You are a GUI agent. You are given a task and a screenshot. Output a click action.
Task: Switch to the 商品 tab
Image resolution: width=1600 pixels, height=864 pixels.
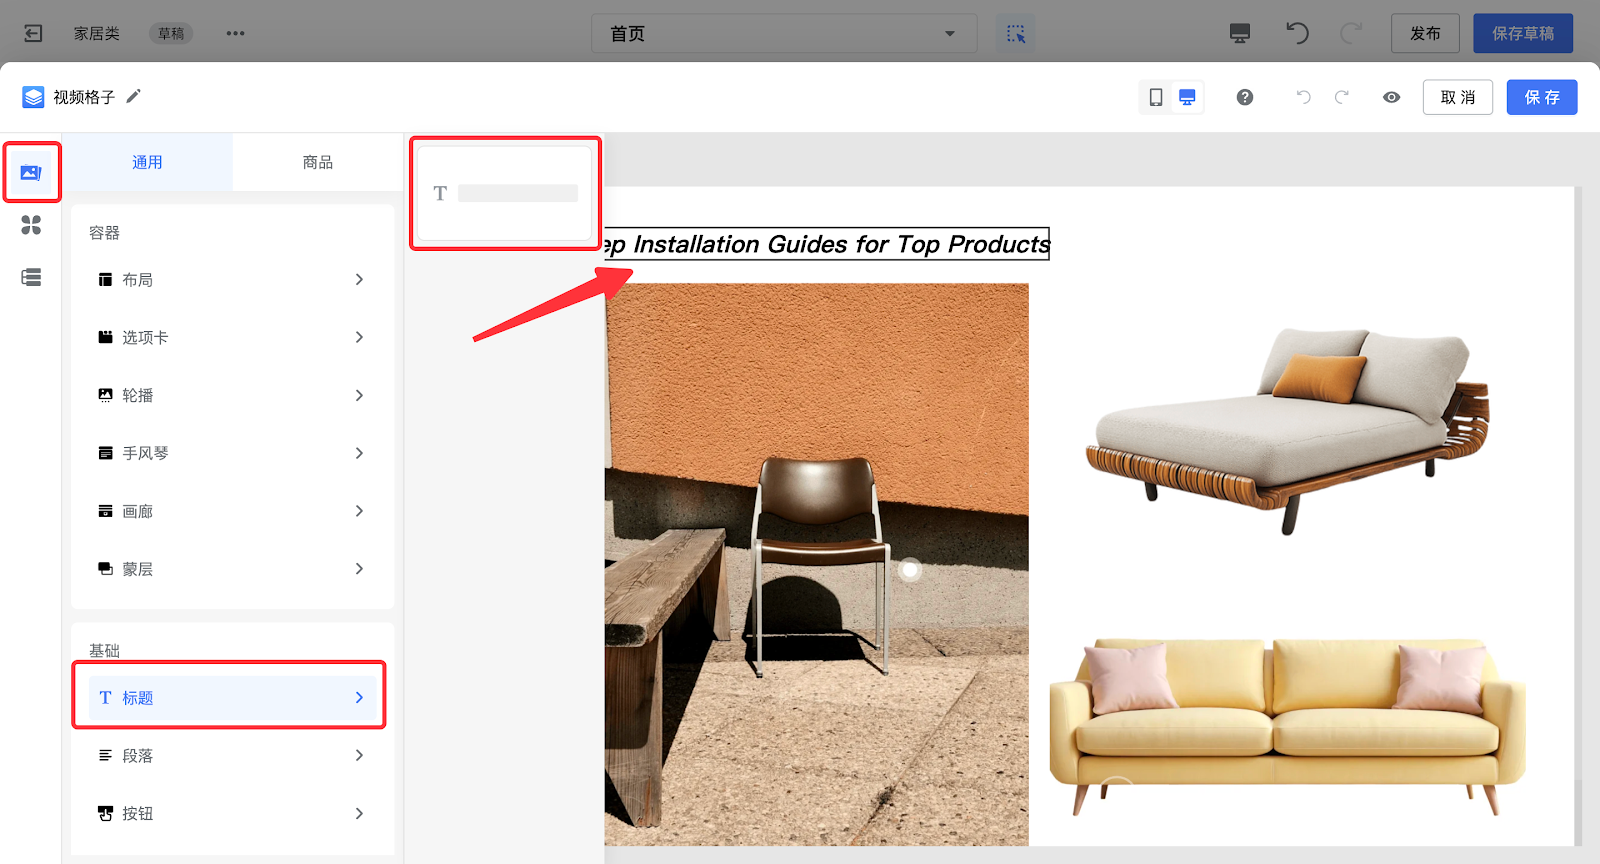[317, 162]
